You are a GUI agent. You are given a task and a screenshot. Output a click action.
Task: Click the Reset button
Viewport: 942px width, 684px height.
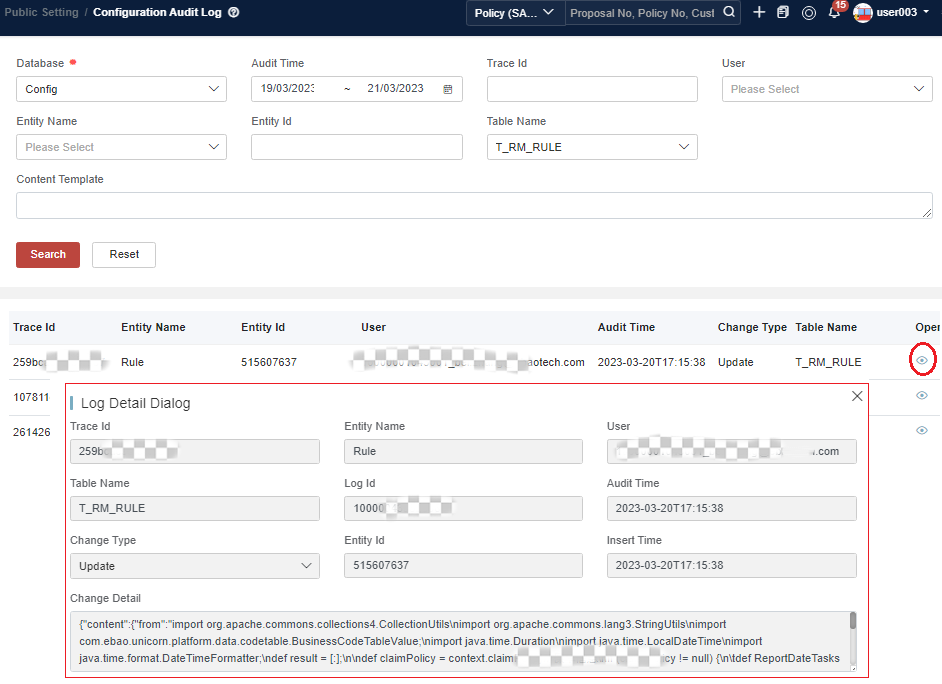pyautogui.click(x=123, y=254)
